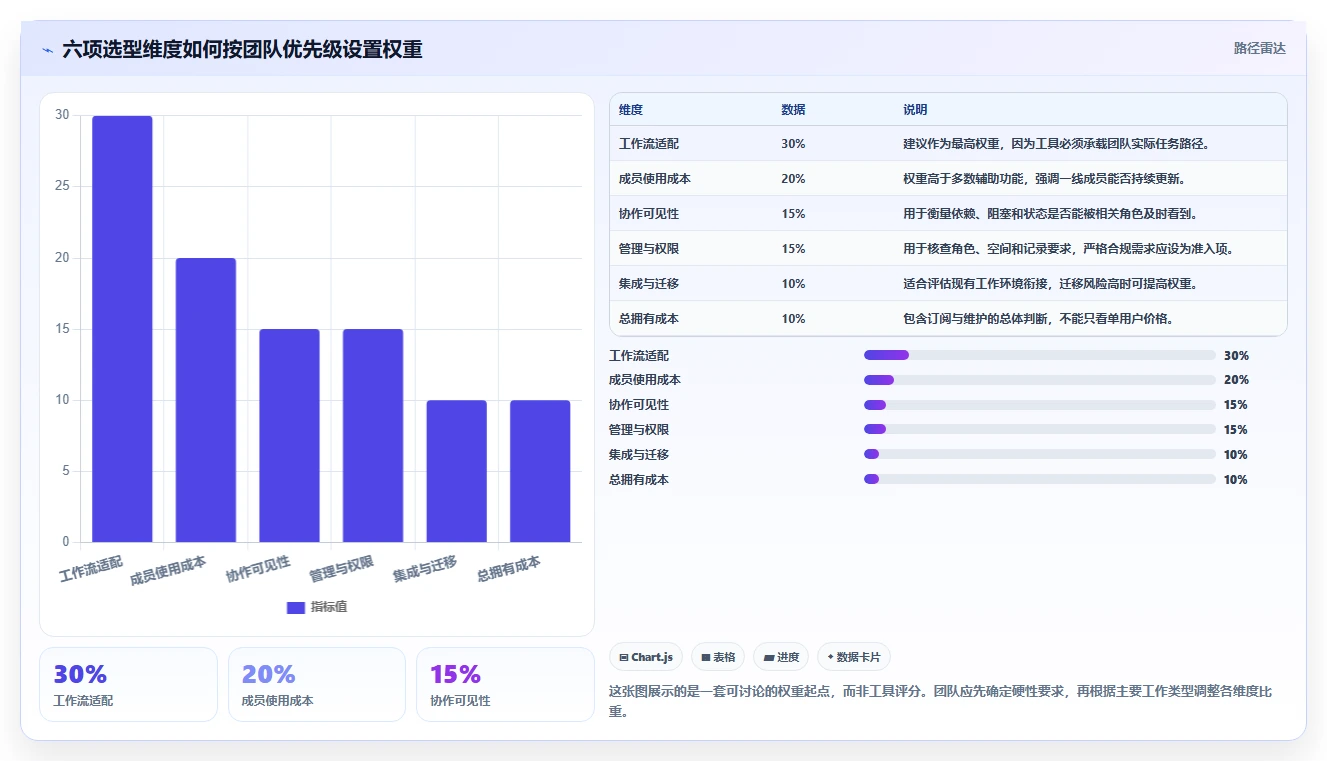
Task: Click the 维度 column header
Action: pos(631,109)
